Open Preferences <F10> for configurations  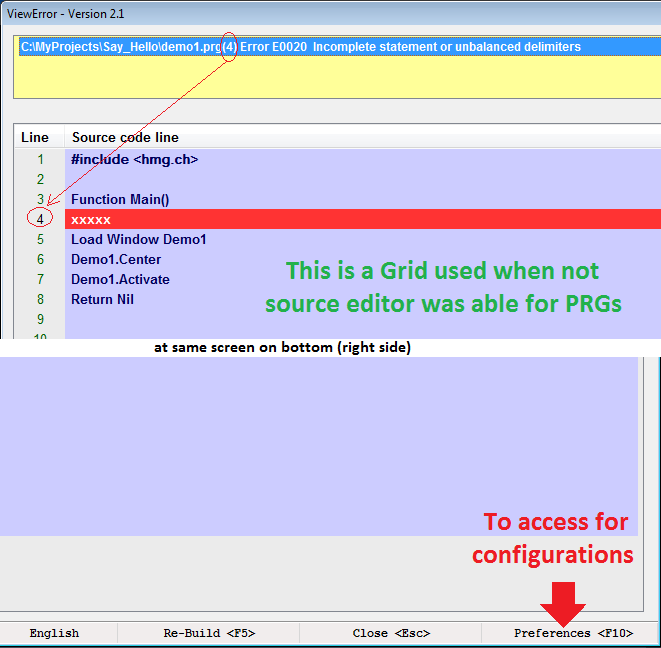[573, 633]
